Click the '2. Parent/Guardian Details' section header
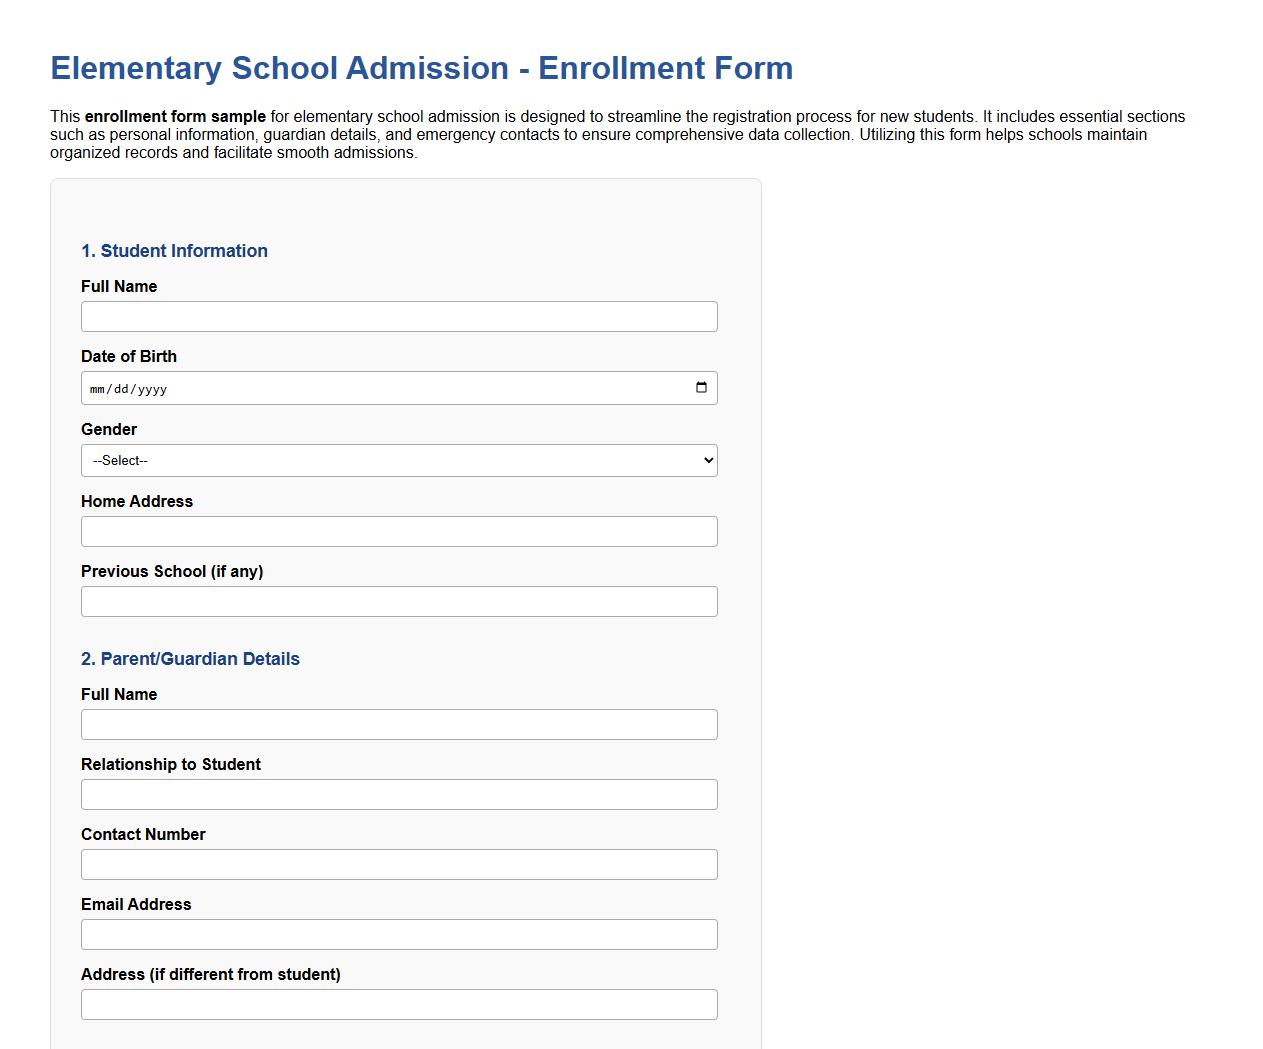This screenshot has width=1263, height=1049. [x=191, y=659]
